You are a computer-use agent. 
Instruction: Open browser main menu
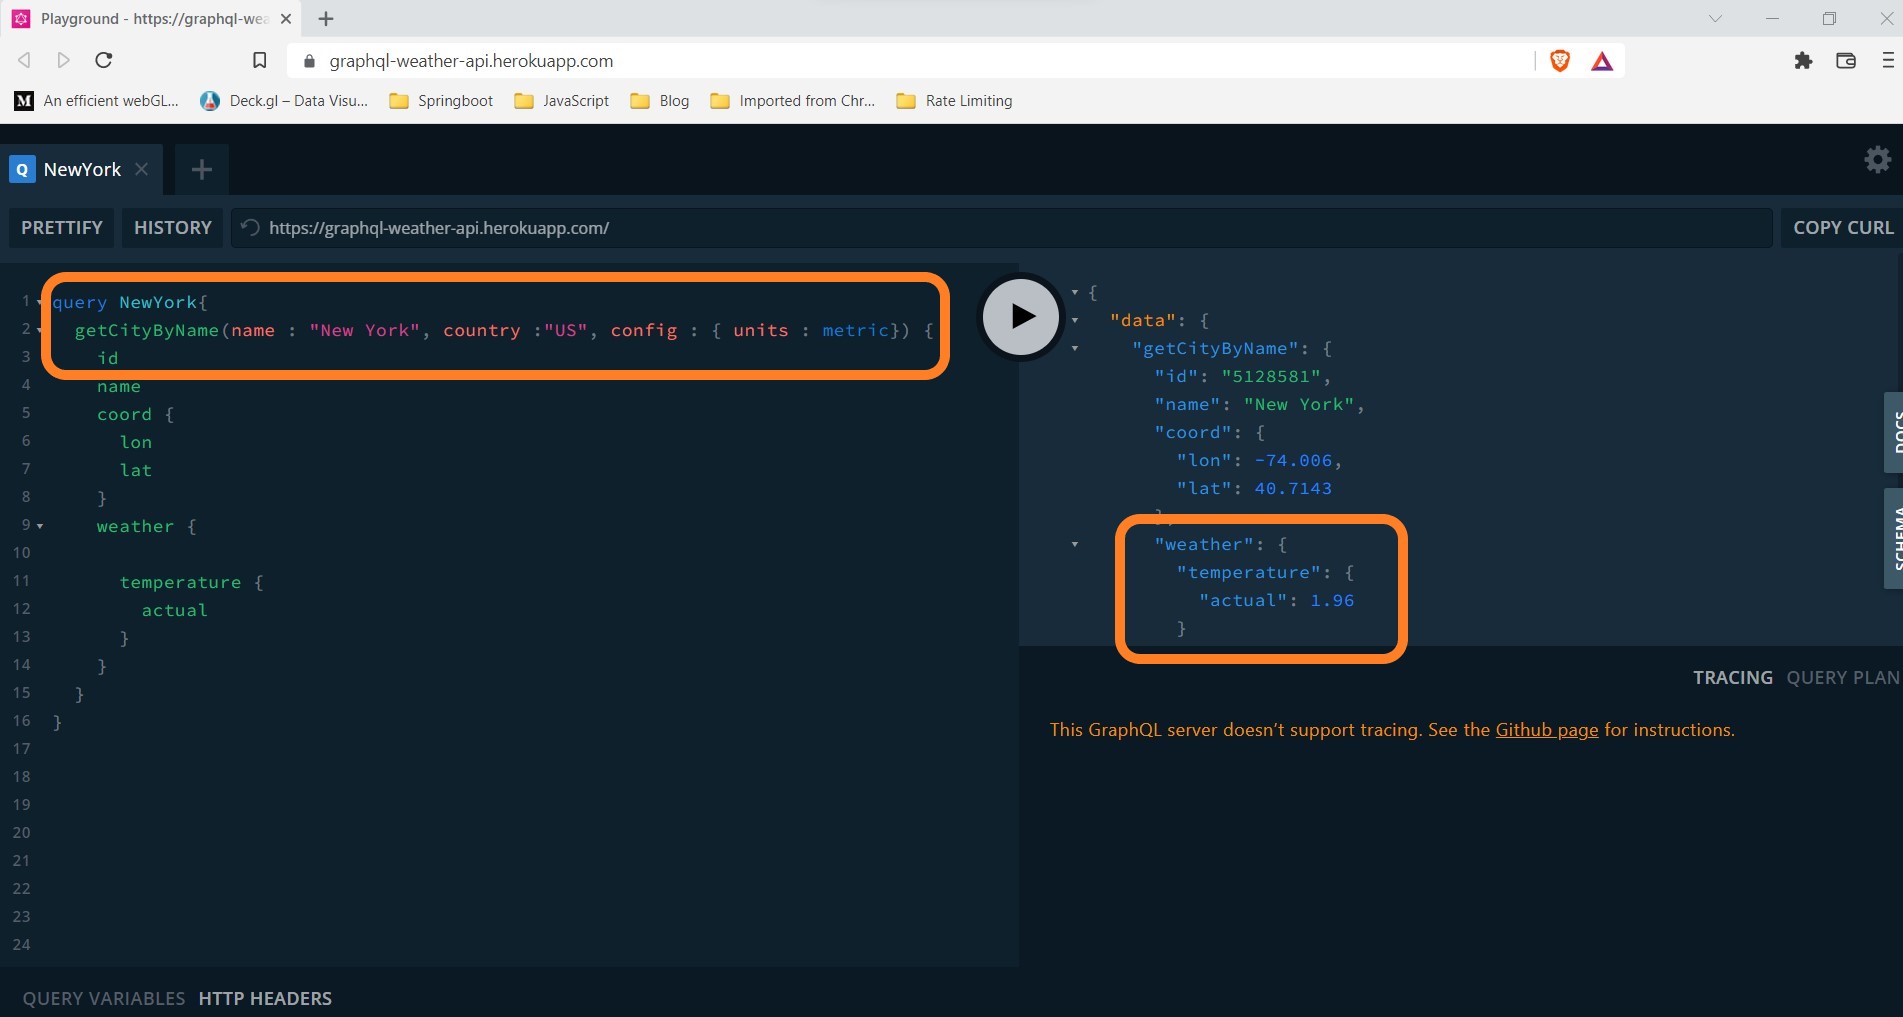click(x=1888, y=61)
